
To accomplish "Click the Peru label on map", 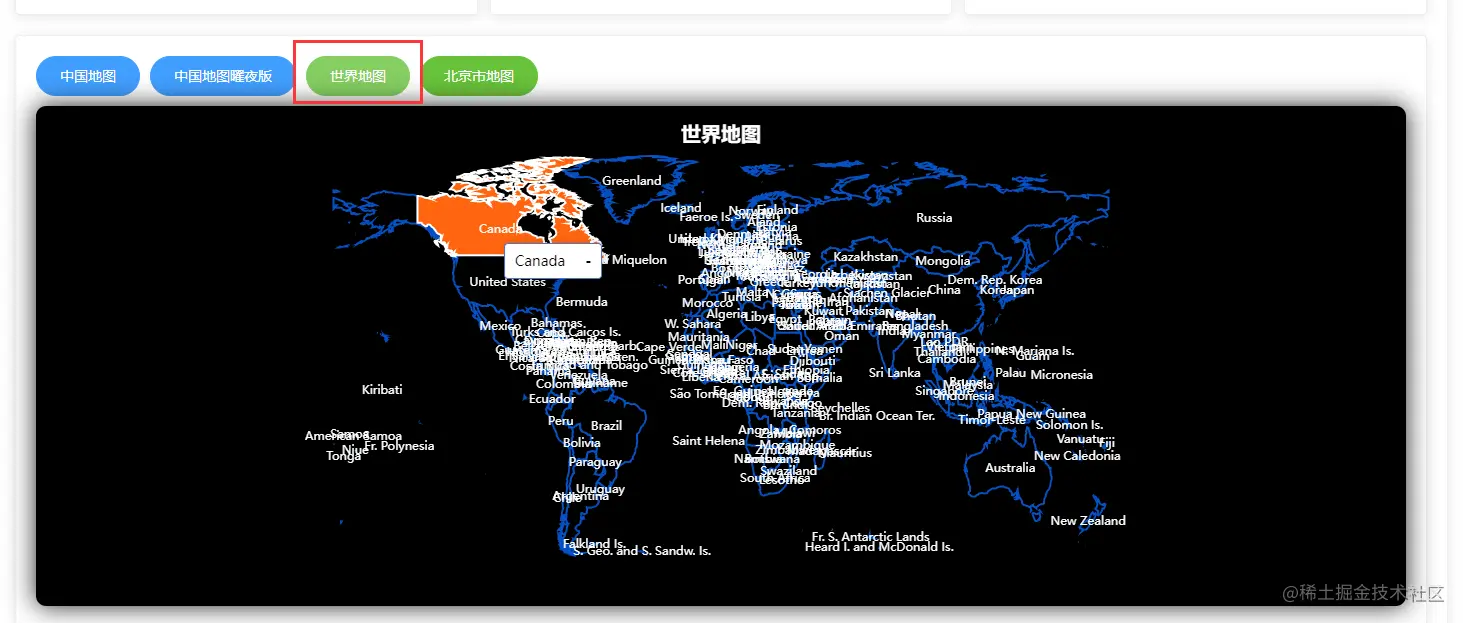I will pos(561,421).
